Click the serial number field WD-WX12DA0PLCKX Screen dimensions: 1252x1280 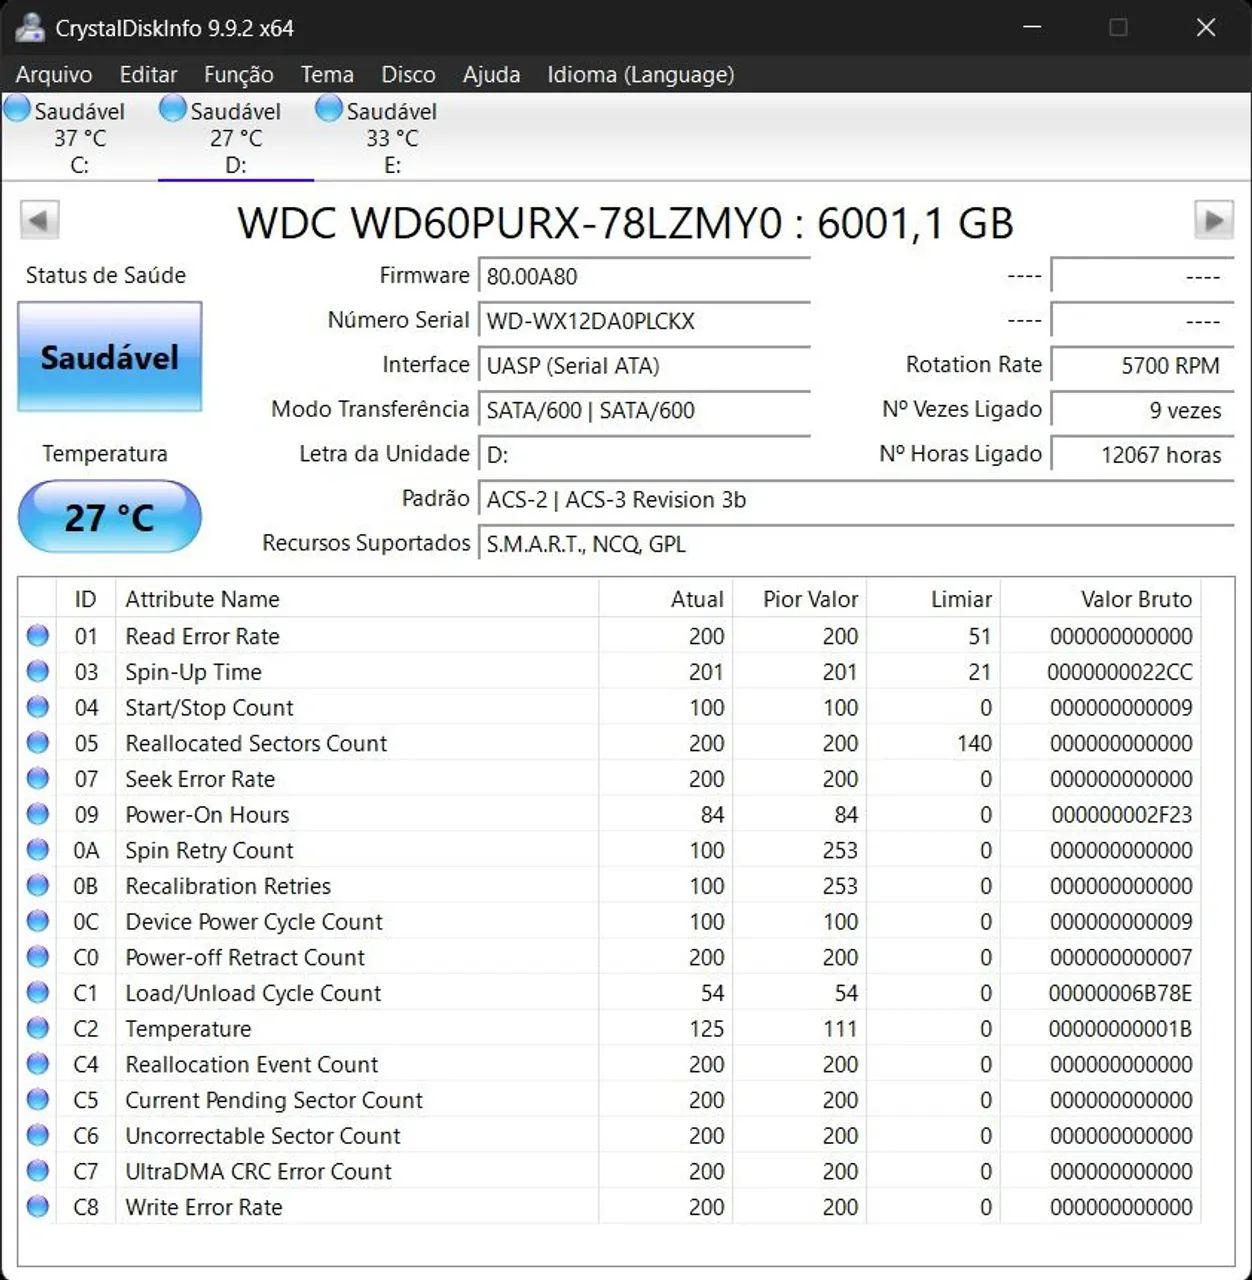(644, 321)
